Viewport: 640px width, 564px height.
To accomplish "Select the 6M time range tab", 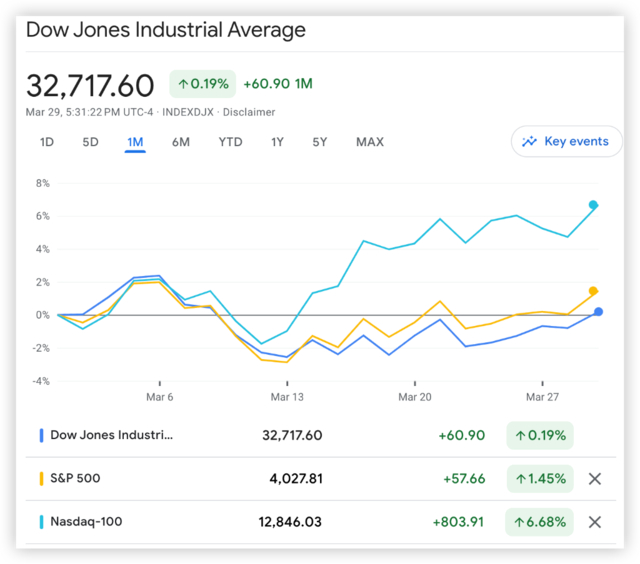I will [x=180, y=142].
